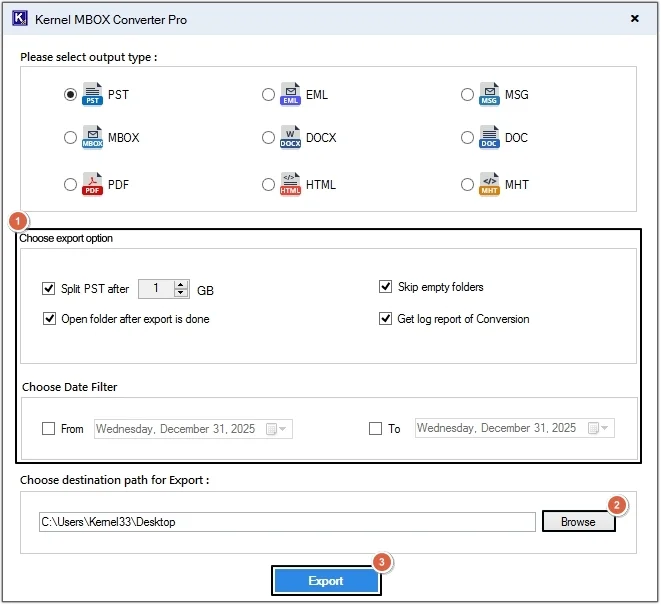Image resolution: width=661 pixels, height=605 pixels.
Task: Uncheck the Skip empty folders checkbox
Action: pos(385,287)
